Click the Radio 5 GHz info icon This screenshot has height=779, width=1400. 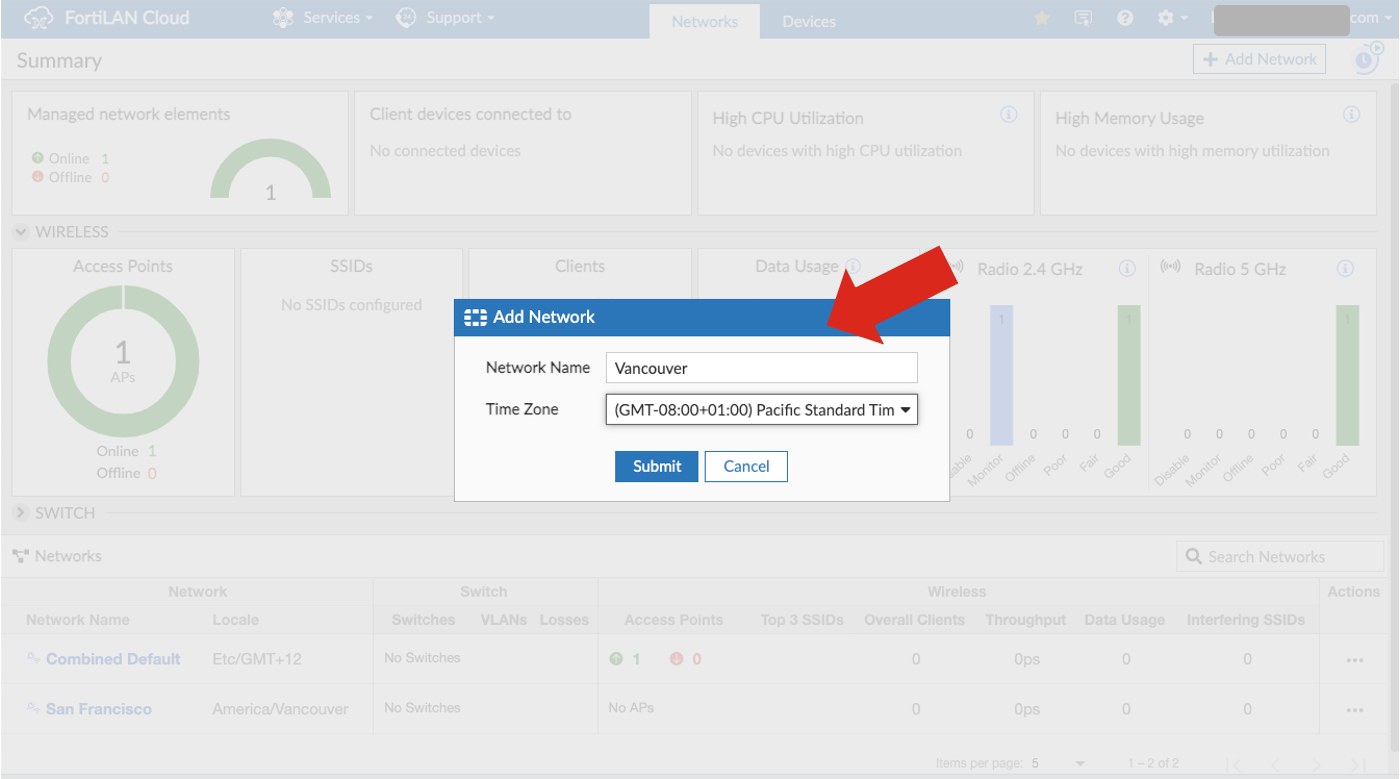tap(1347, 268)
